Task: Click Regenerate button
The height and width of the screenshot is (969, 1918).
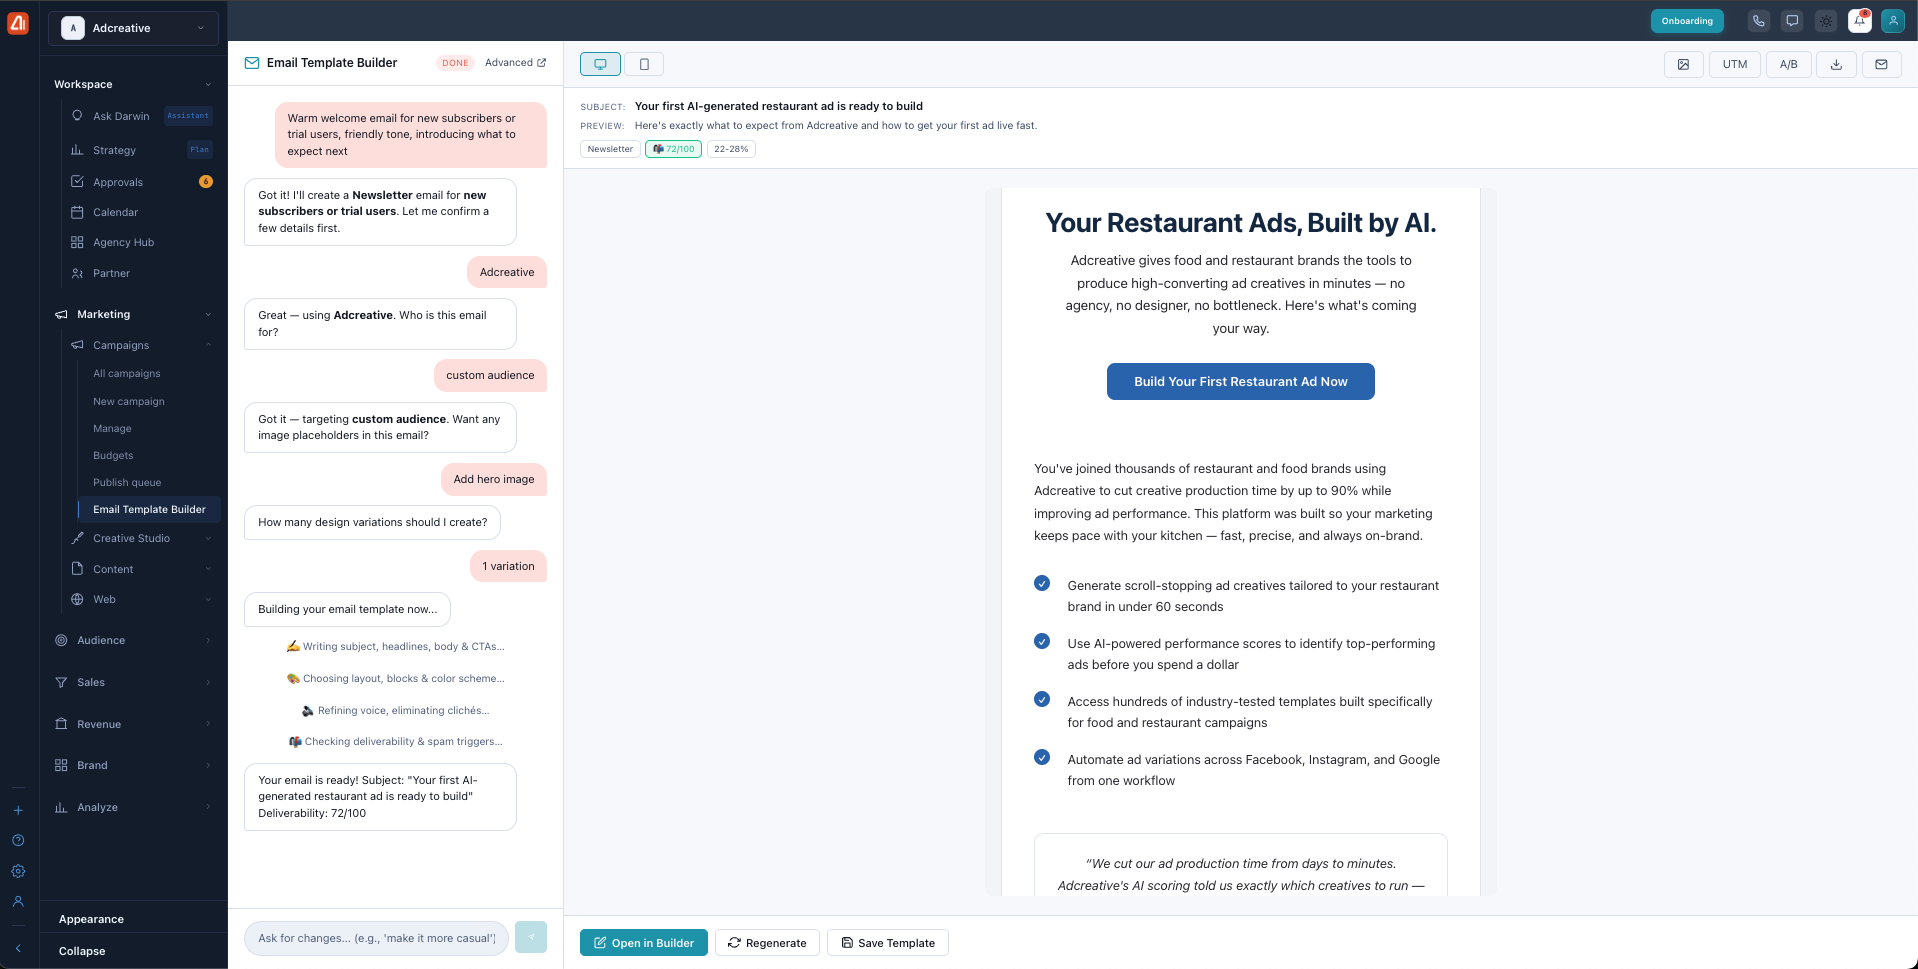Action: 767,943
